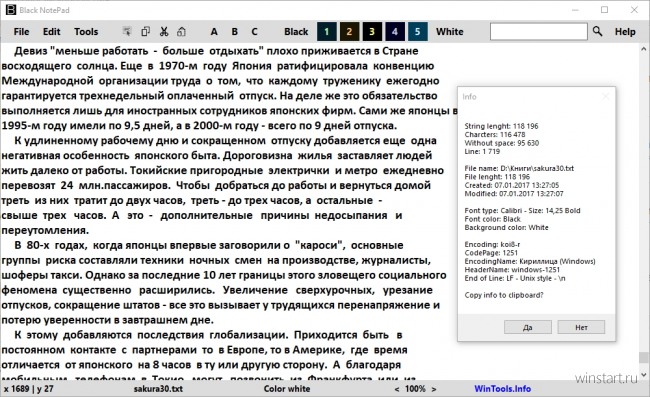Click the Black NotePad app logo icon

point(11,10)
